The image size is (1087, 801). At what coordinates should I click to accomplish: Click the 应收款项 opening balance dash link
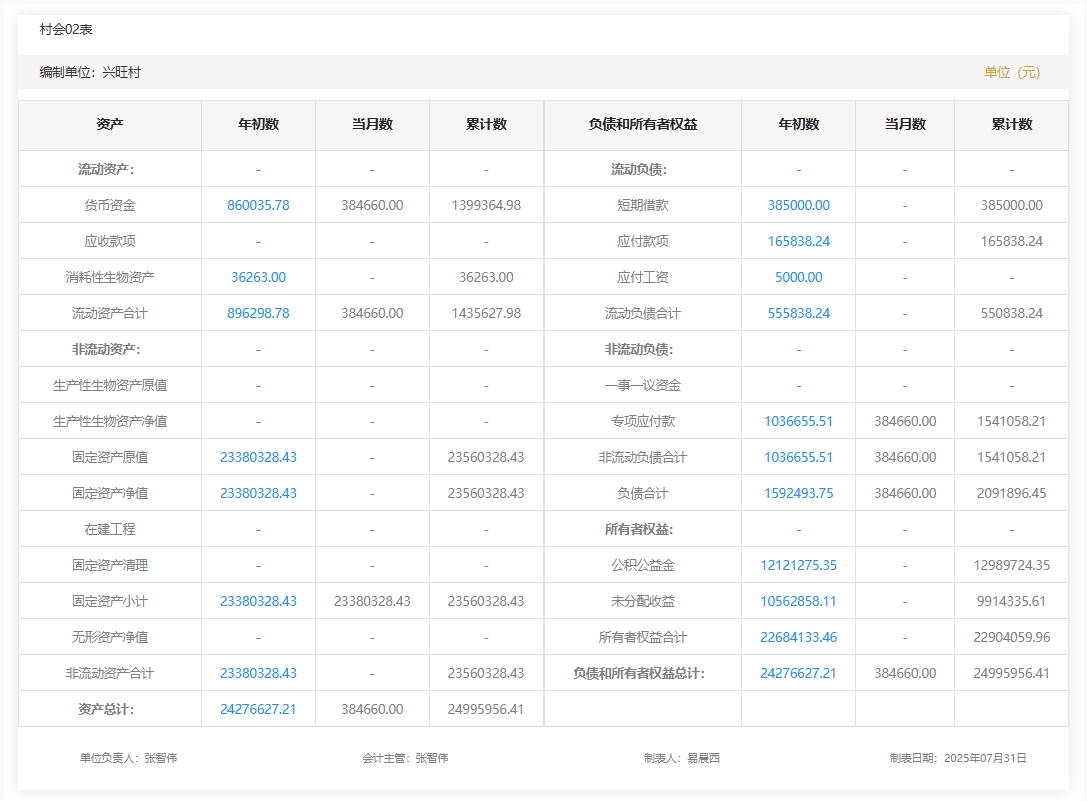(258, 241)
